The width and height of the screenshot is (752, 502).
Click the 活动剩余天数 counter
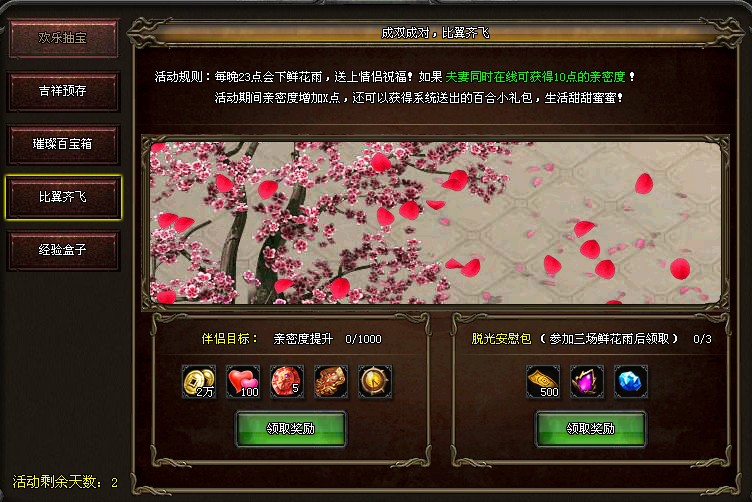click(x=65, y=482)
